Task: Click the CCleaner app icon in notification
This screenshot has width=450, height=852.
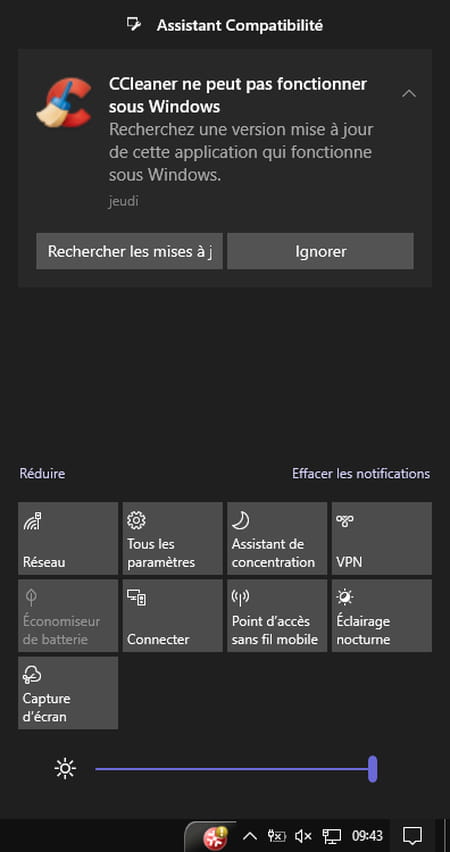Action: [x=65, y=103]
